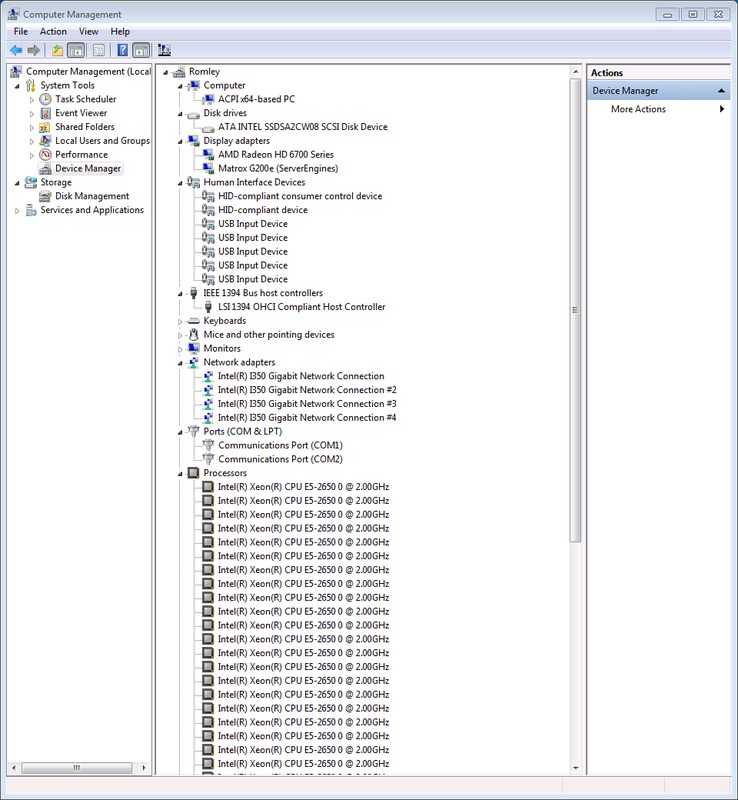Viewport: 738px width, 800px height.
Task: Select Task Scheduler in the console tree
Action: pos(85,99)
